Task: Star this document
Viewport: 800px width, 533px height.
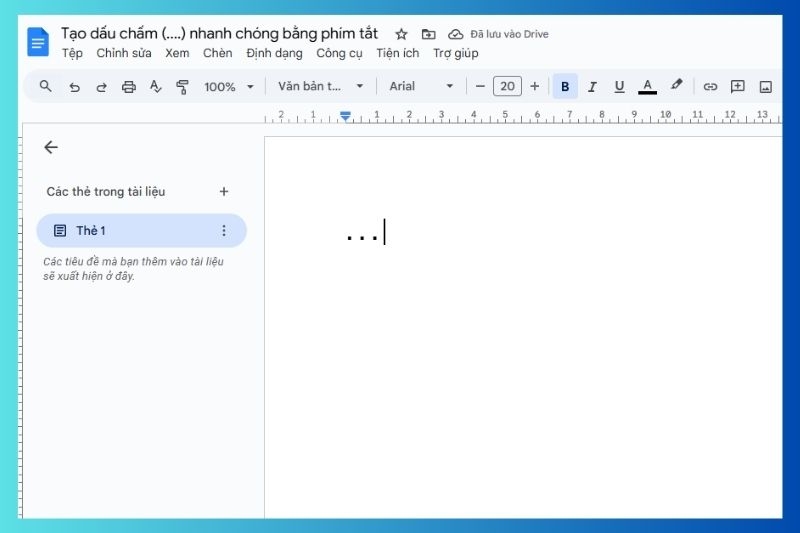Action: coord(402,34)
